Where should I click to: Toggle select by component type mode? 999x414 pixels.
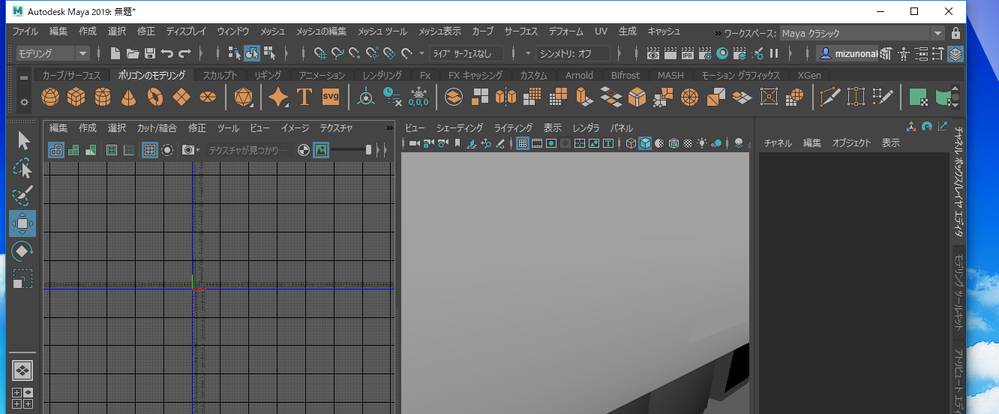pyautogui.click(x=270, y=54)
